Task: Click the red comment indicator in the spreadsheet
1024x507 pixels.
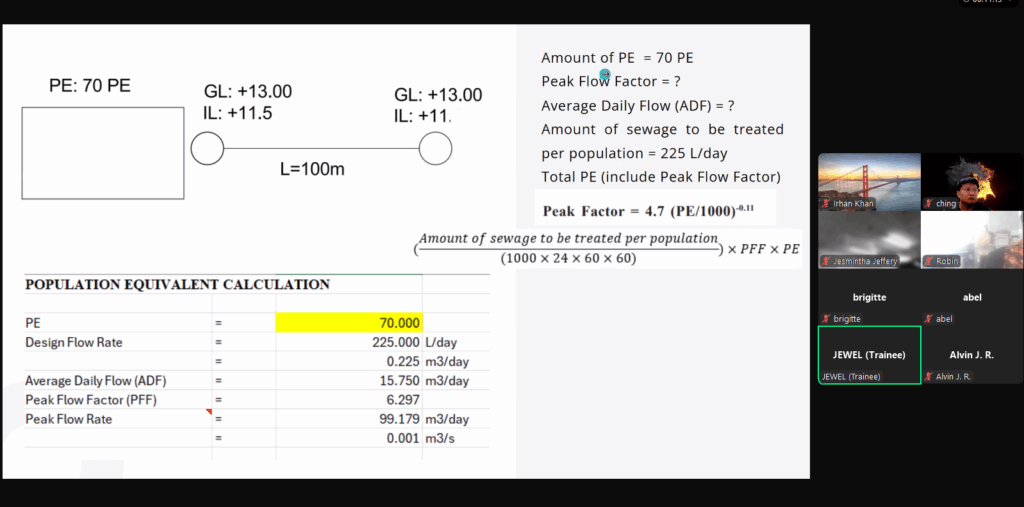Action: (208, 412)
